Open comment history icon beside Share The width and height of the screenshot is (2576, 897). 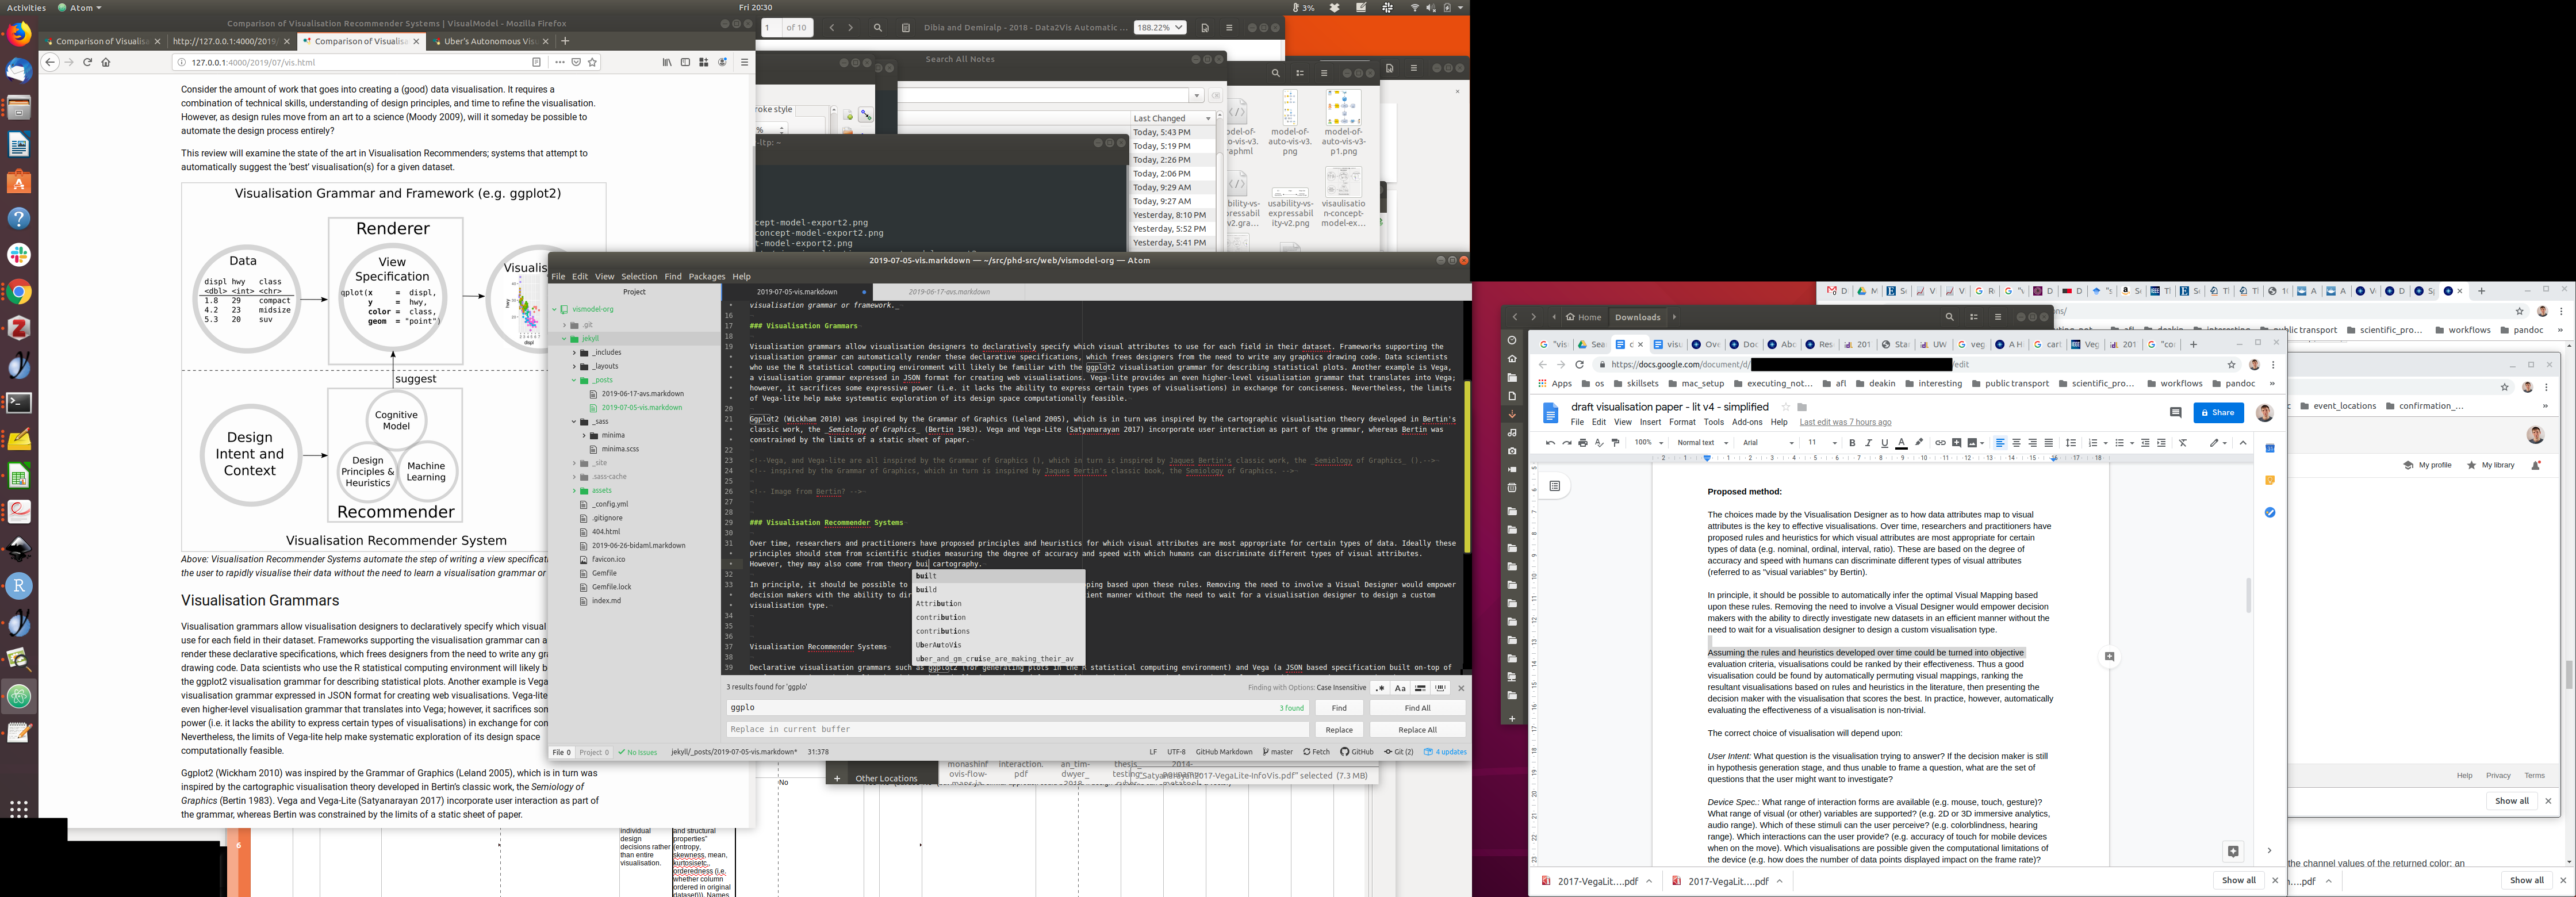point(2175,413)
